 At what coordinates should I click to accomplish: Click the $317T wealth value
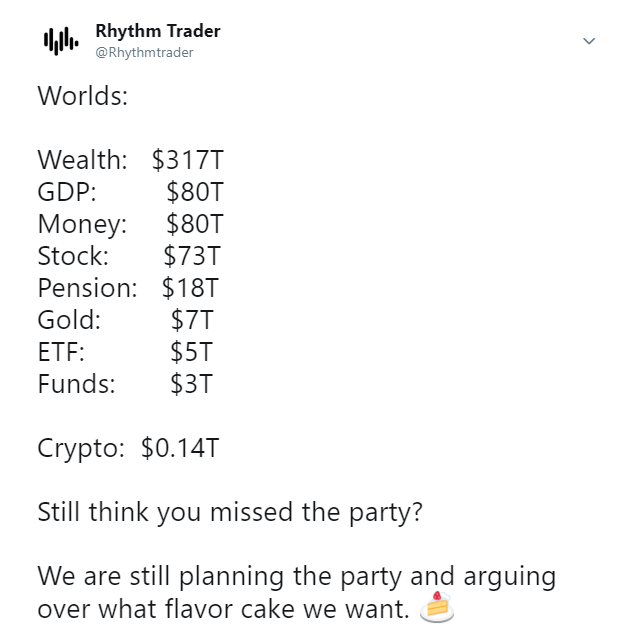pyautogui.click(x=187, y=160)
